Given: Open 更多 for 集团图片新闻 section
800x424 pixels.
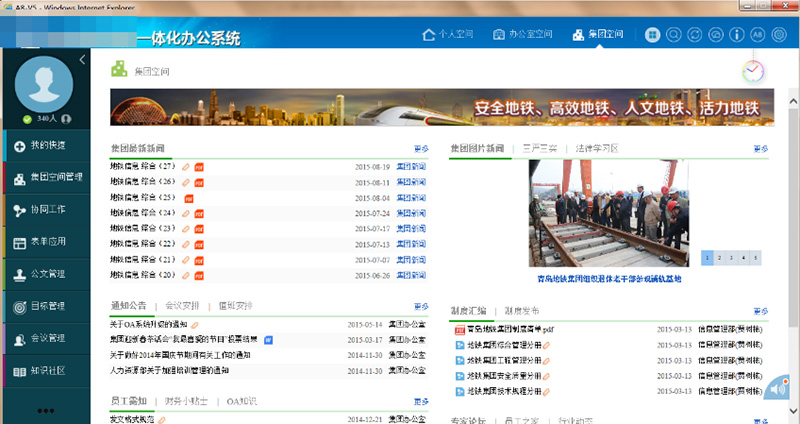Looking at the screenshot, I should point(761,149).
